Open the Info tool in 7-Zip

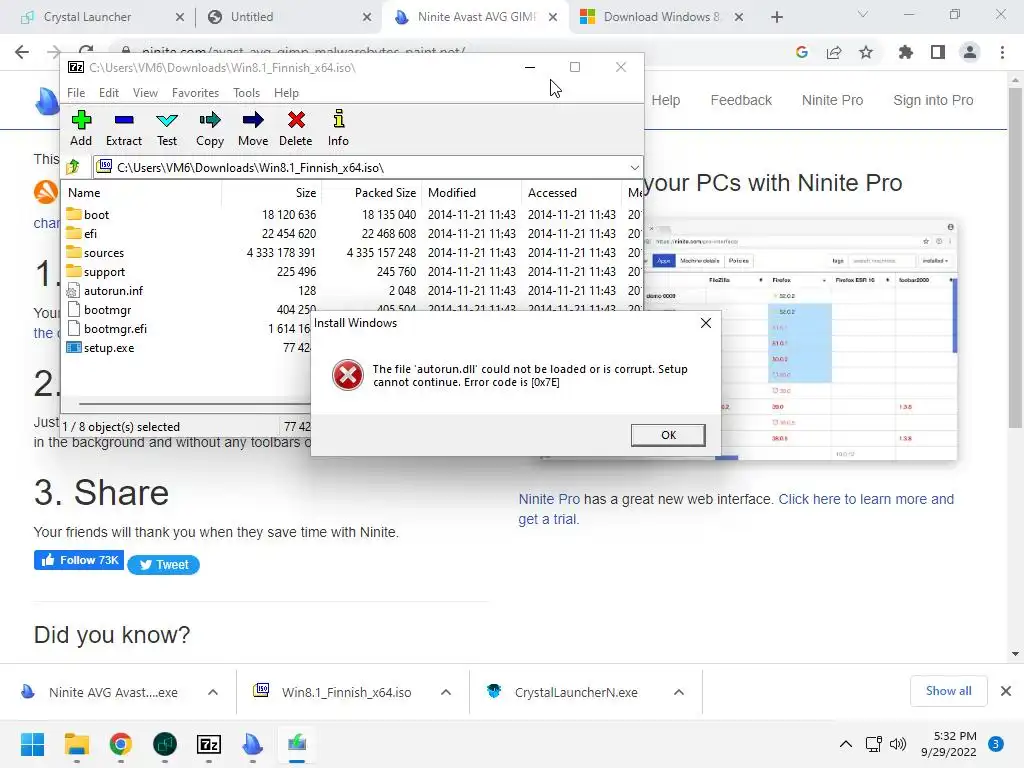pos(338,129)
